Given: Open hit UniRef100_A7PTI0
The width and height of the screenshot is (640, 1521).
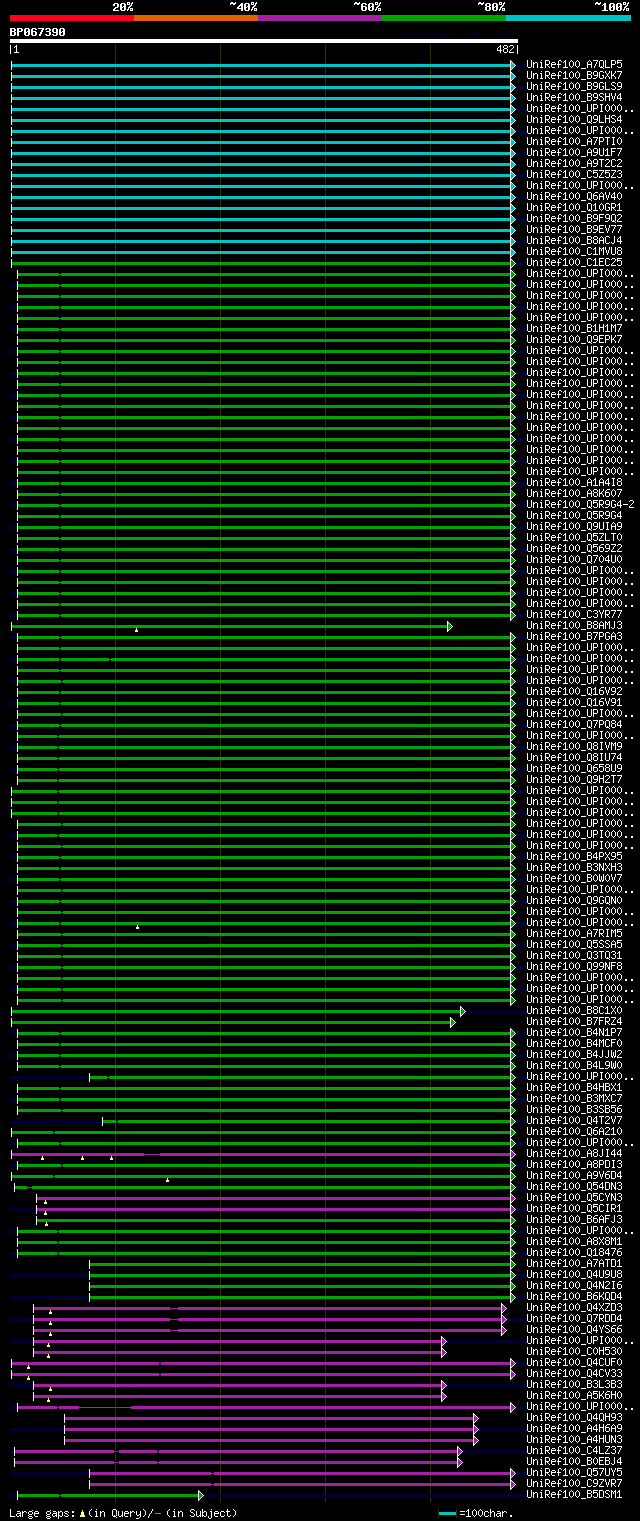Looking at the screenshot, I should 574,141.
